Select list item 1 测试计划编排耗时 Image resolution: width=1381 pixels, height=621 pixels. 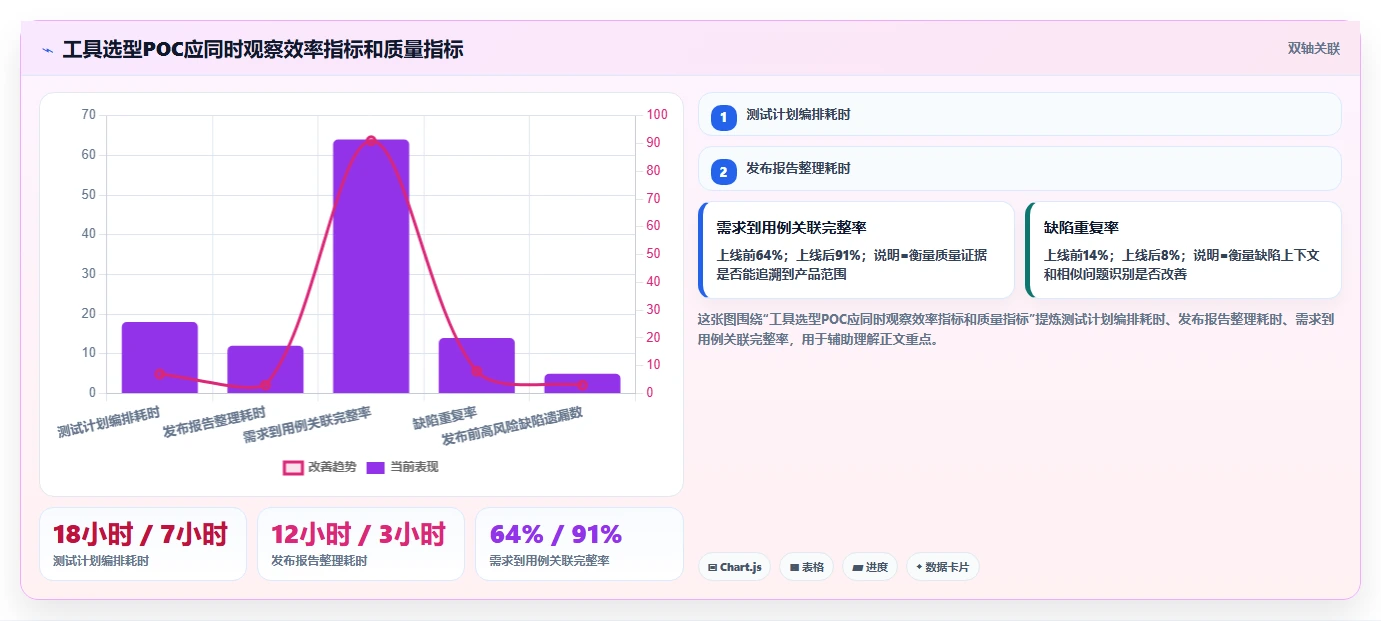(x=1019, y=114)
